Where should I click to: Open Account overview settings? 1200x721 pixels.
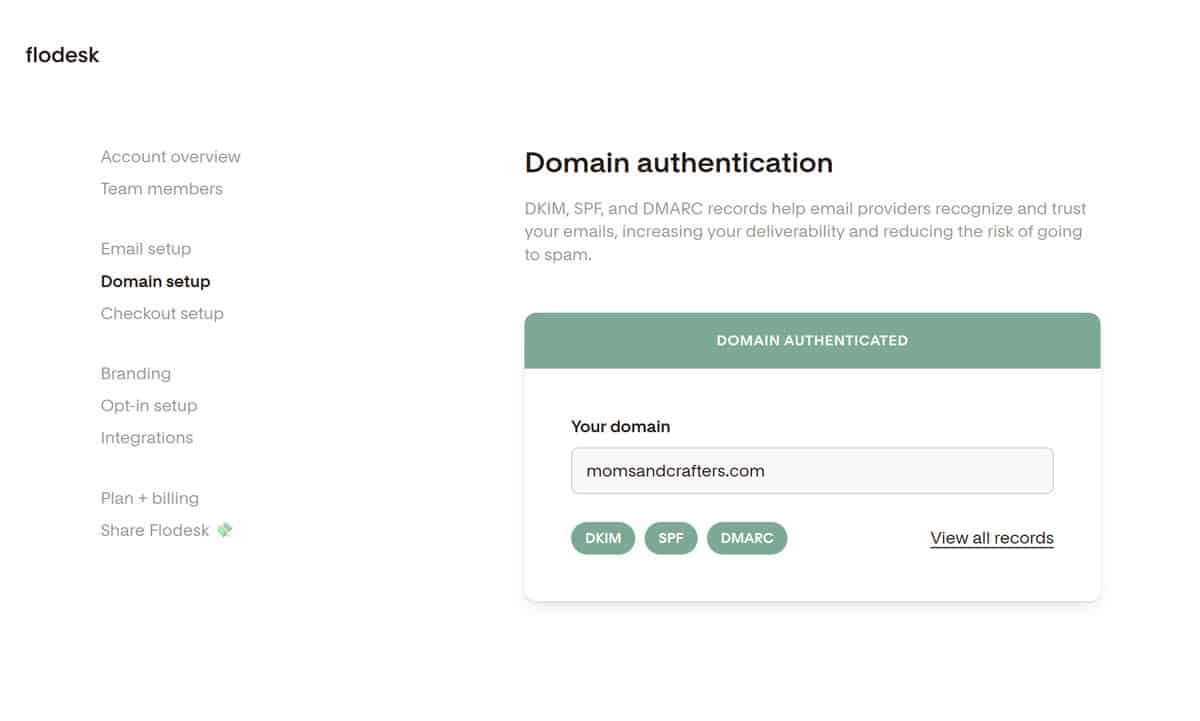point(170,157)
